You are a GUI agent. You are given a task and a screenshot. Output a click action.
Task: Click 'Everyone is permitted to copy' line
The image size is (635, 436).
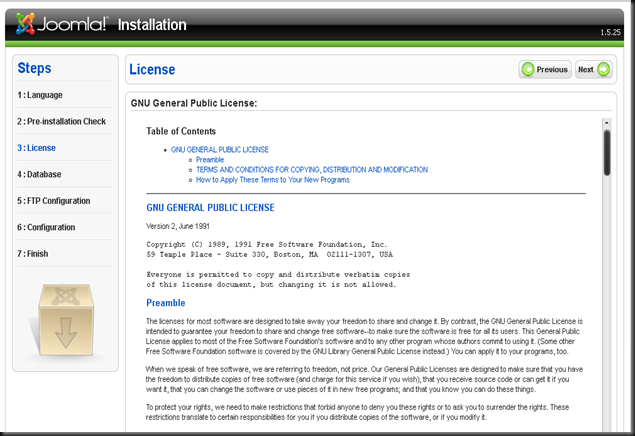tap(278, 274)
